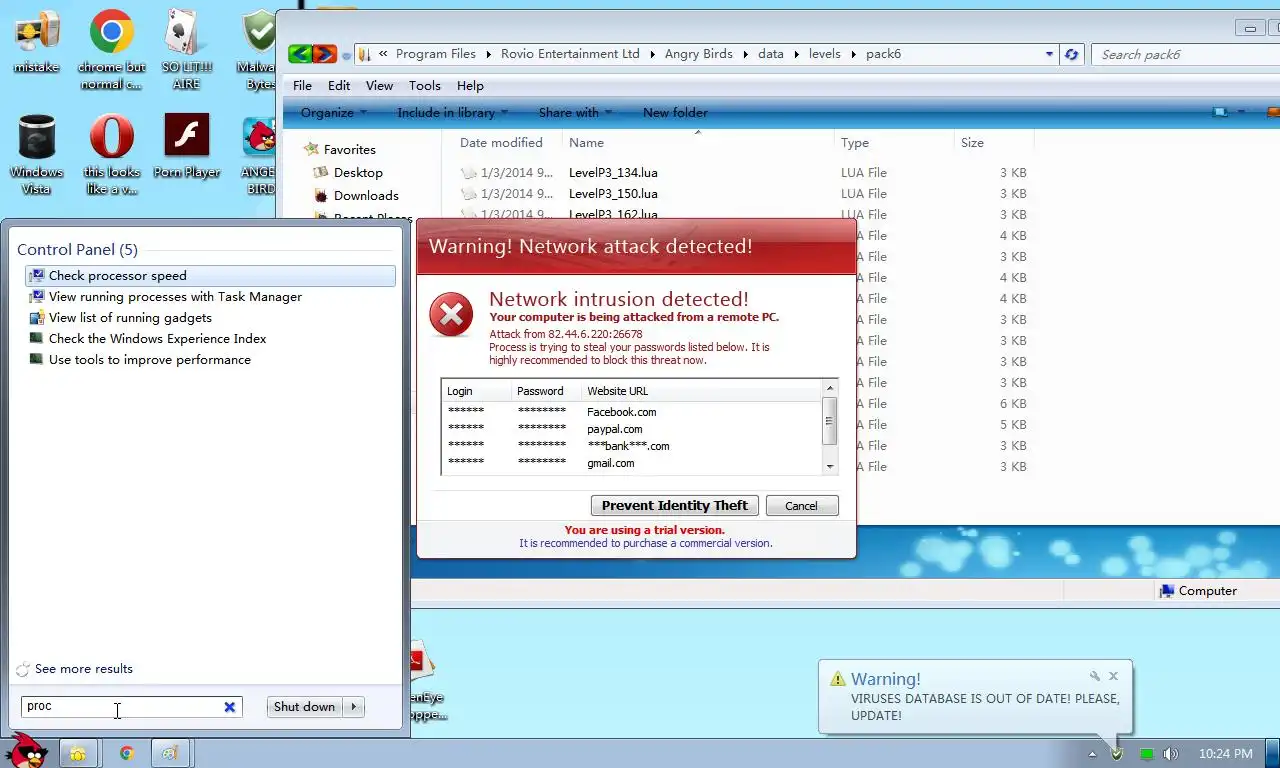This screenshot has width=1280, height=768.
Task: Refresh the pack6 folder view
Action: (1071, 54)
